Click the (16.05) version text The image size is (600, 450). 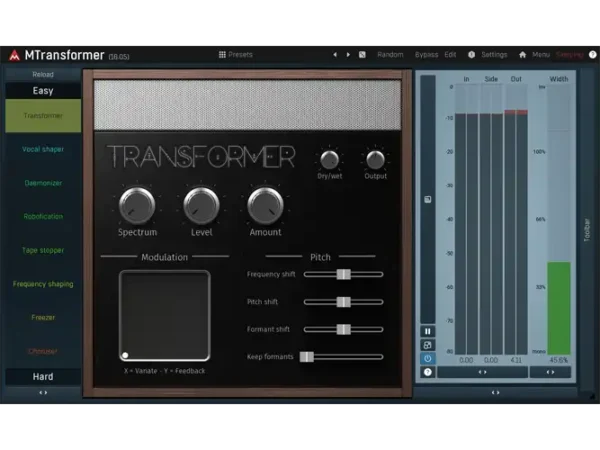(119, 57)
